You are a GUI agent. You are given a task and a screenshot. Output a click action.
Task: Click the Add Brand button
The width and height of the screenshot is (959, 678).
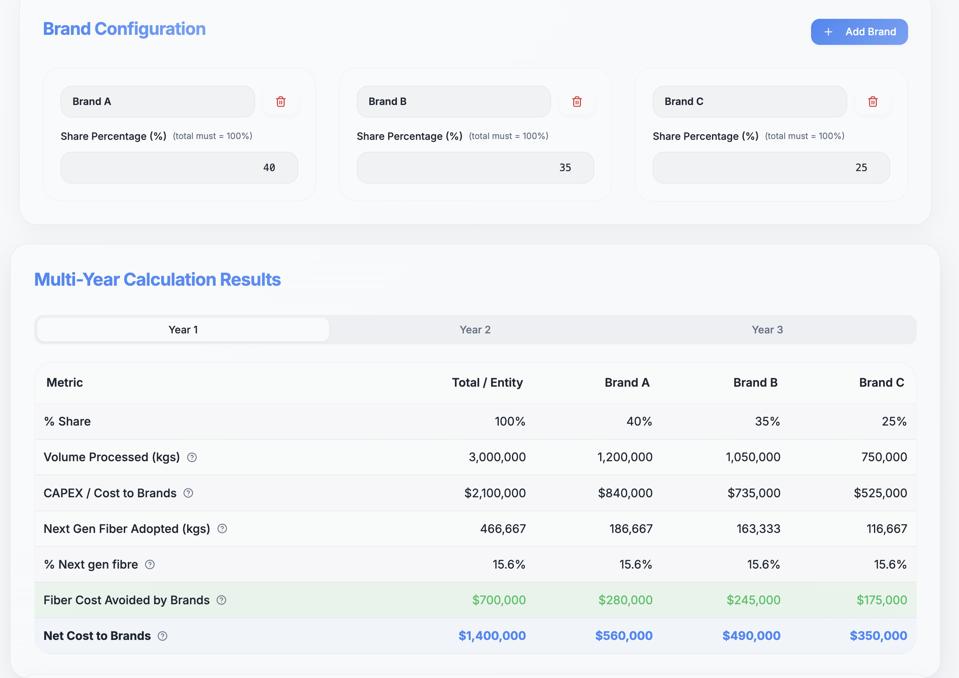[x=859, y=32]
